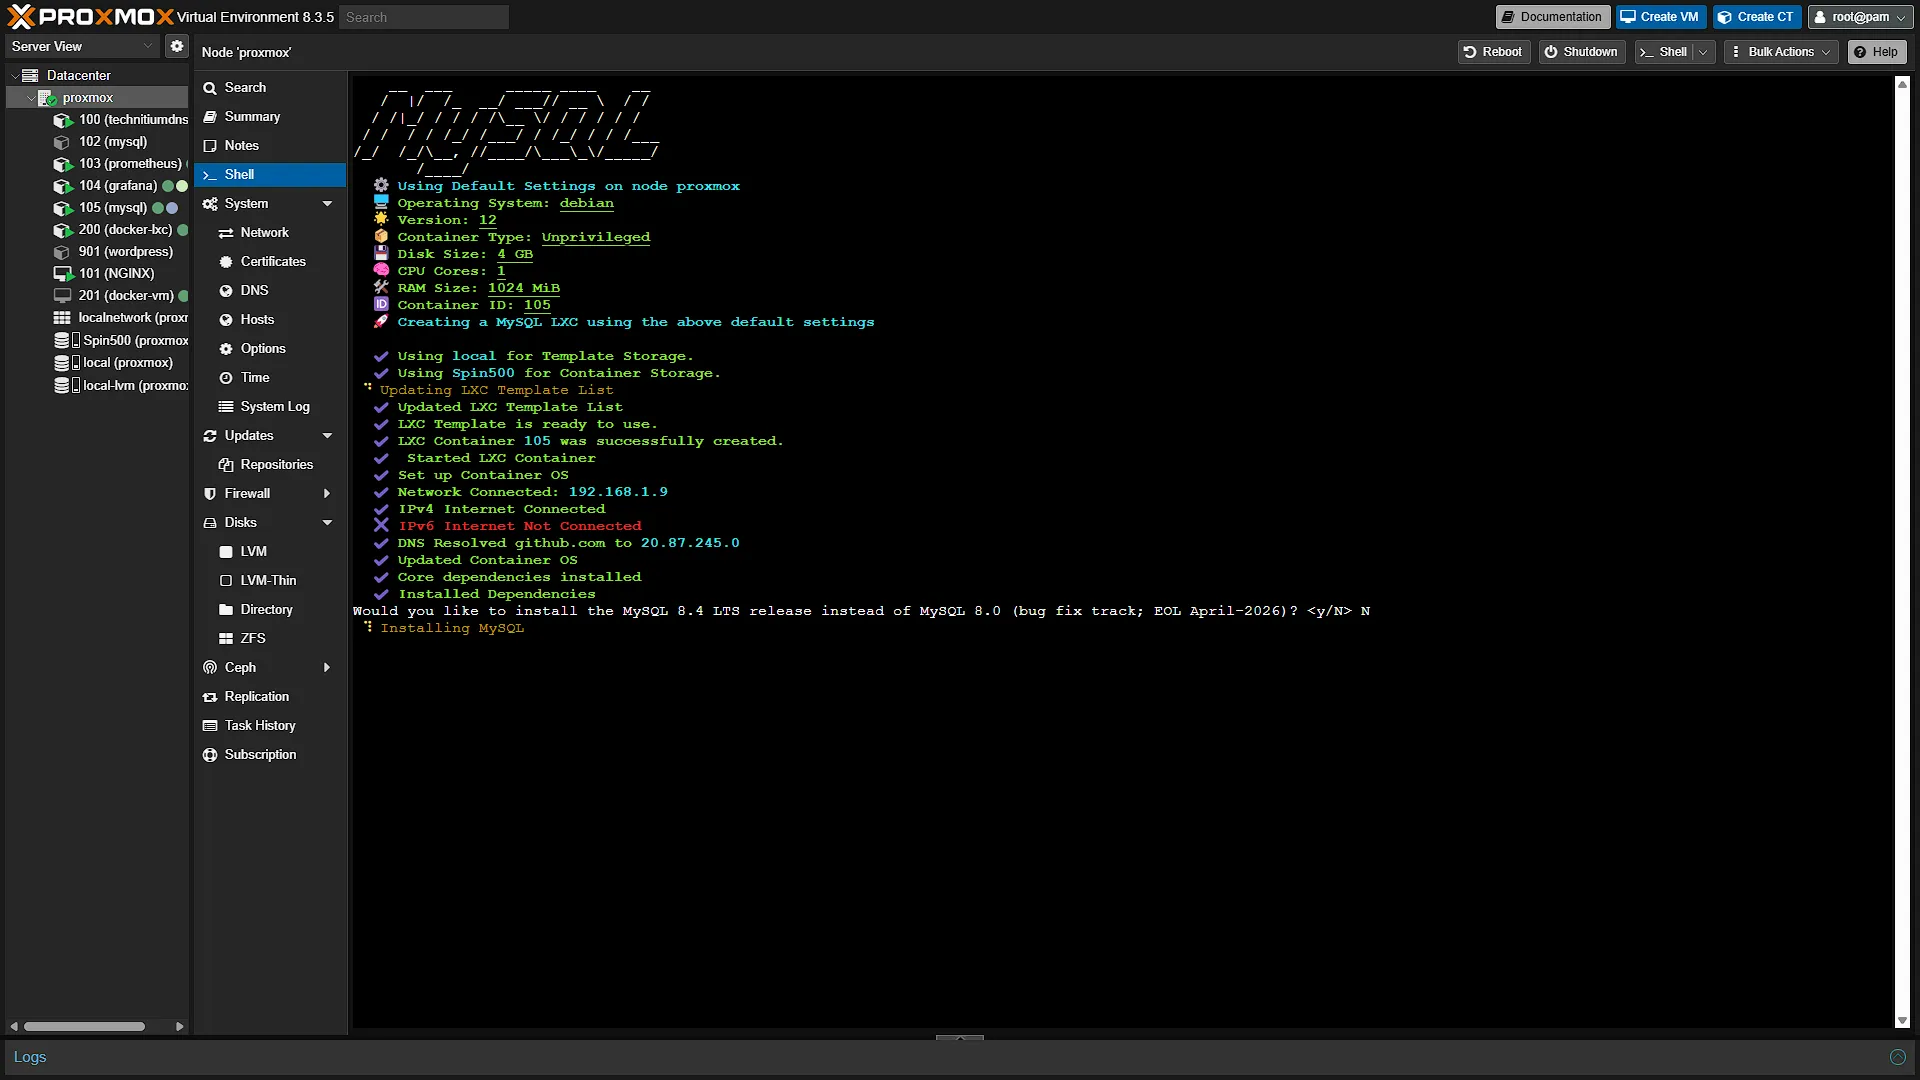Click the Server View settings gear icon
The height and width of the screenshot is (1080, 1920).
[x=177, y=46]
